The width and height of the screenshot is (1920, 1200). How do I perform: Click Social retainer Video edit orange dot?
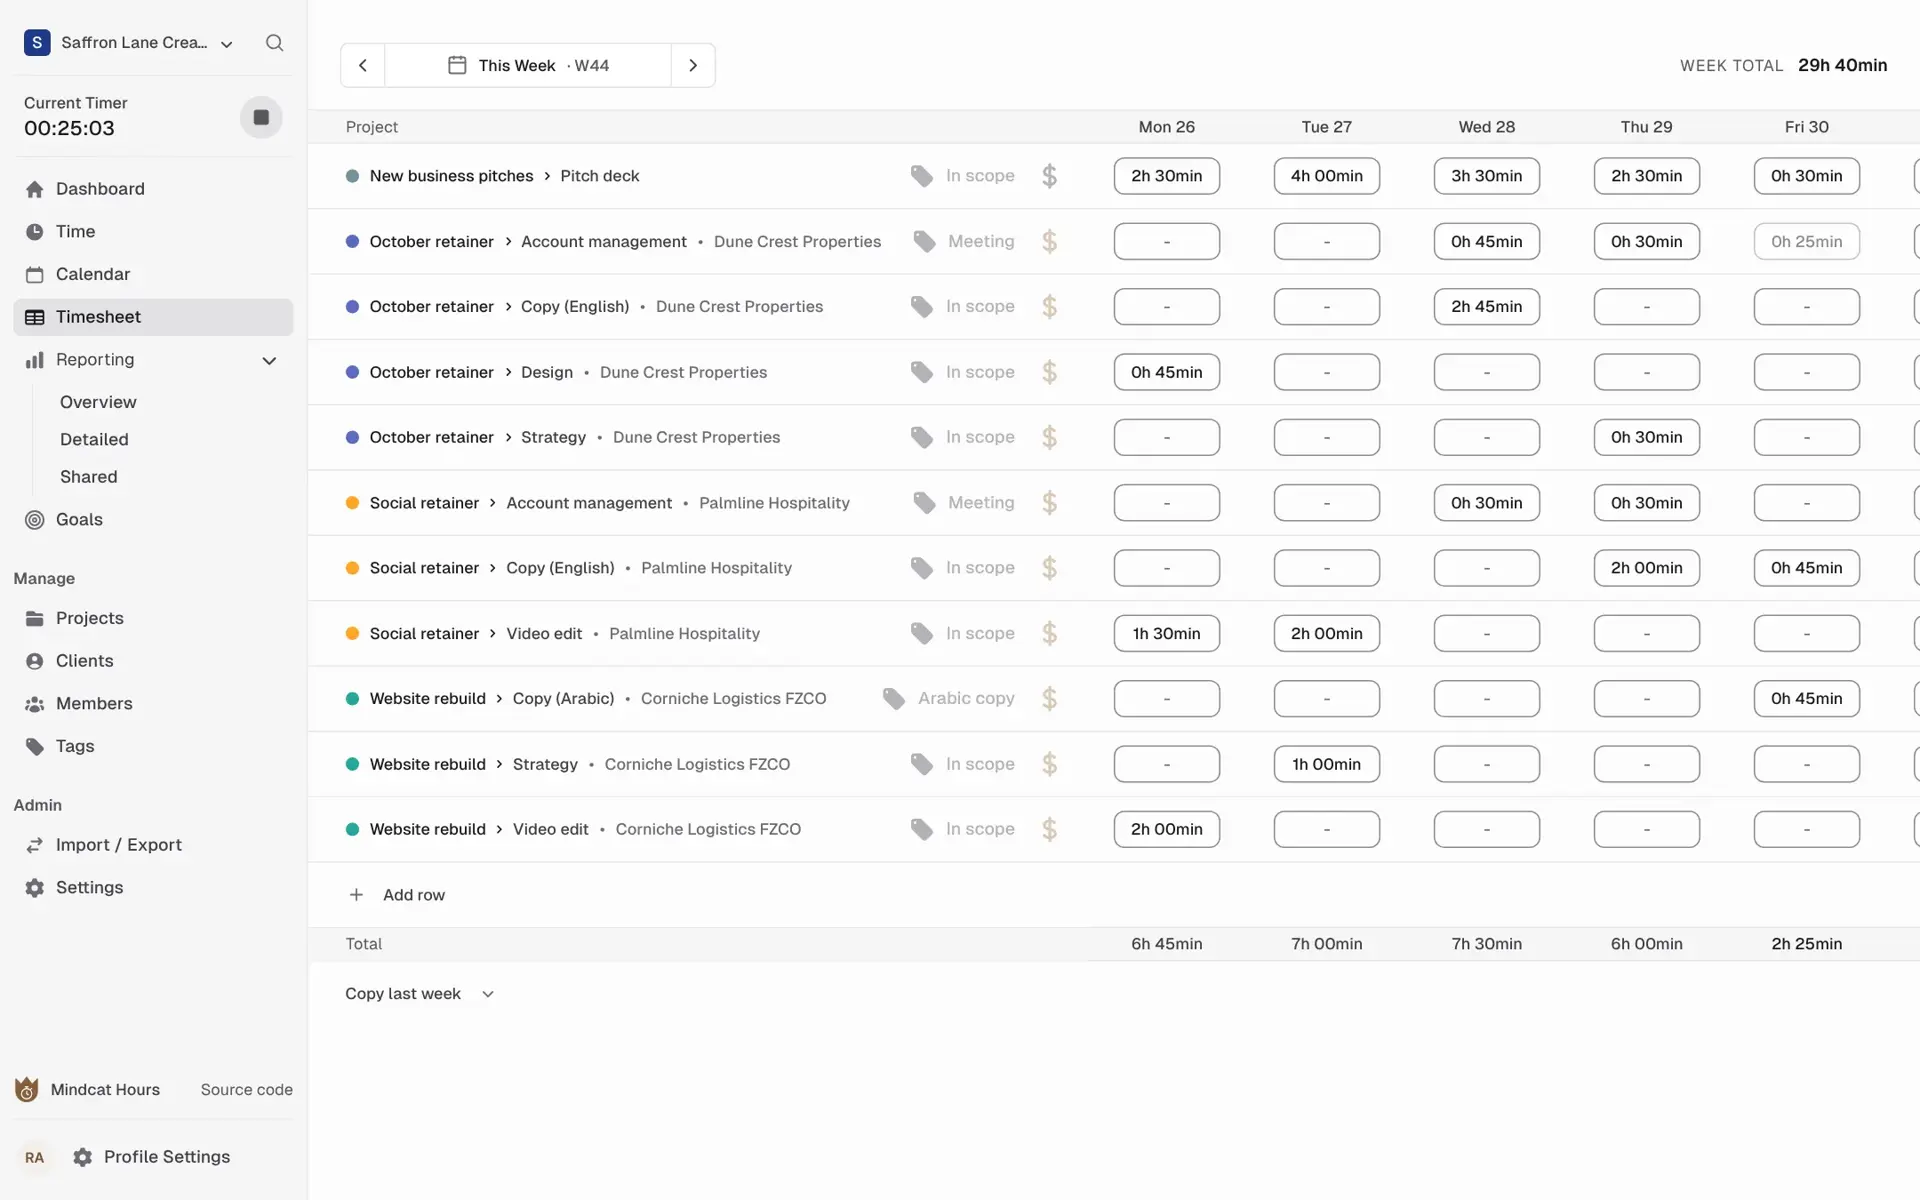(352, 633)
